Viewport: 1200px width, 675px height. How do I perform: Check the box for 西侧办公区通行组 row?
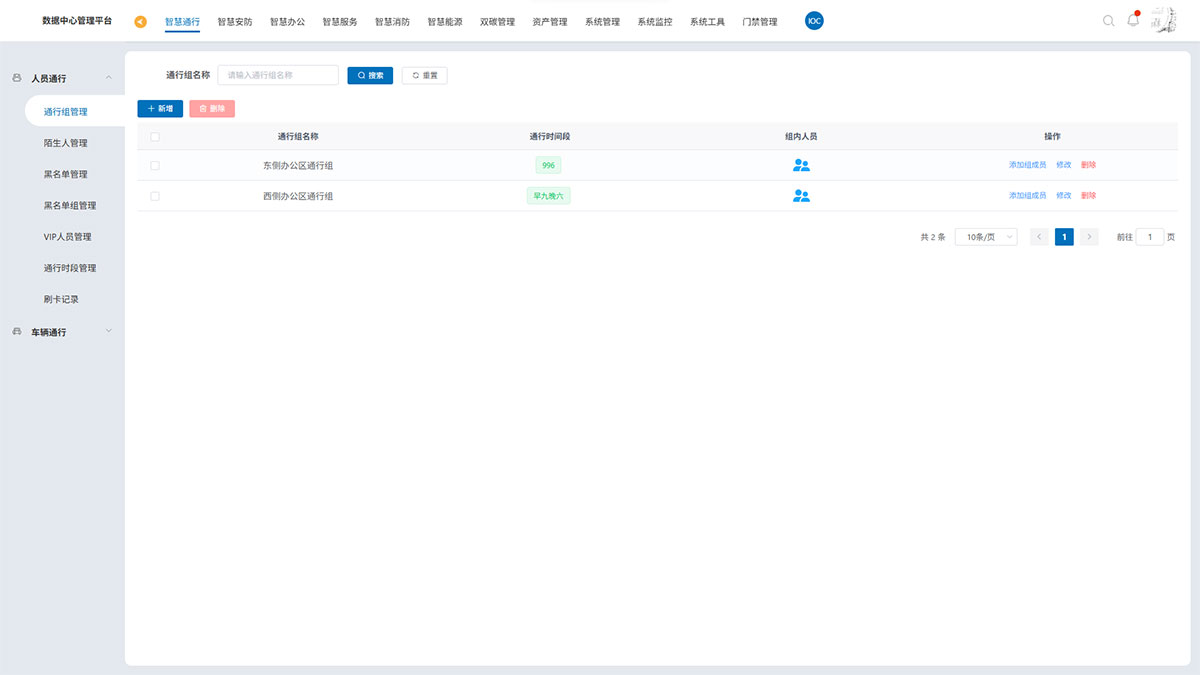click(155, 196)
